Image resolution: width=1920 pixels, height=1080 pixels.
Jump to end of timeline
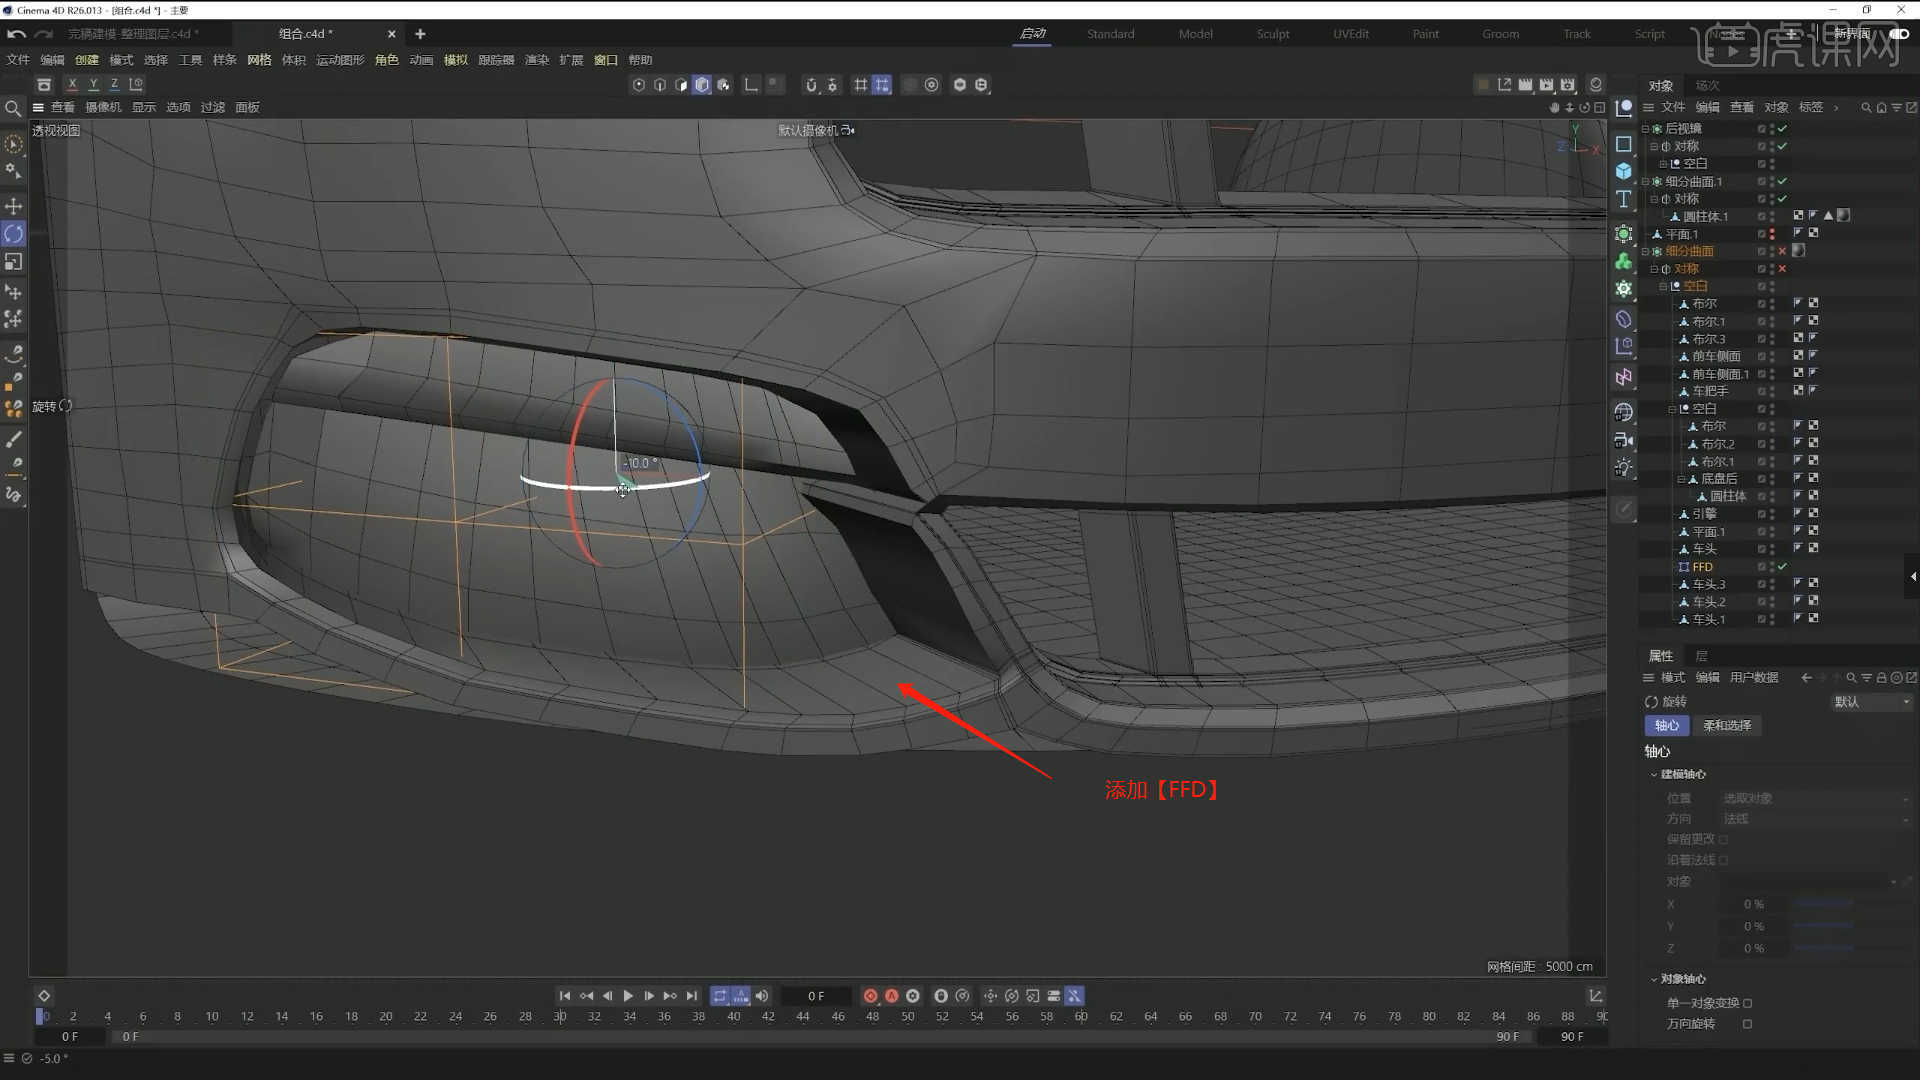click(x=691, y=996)
